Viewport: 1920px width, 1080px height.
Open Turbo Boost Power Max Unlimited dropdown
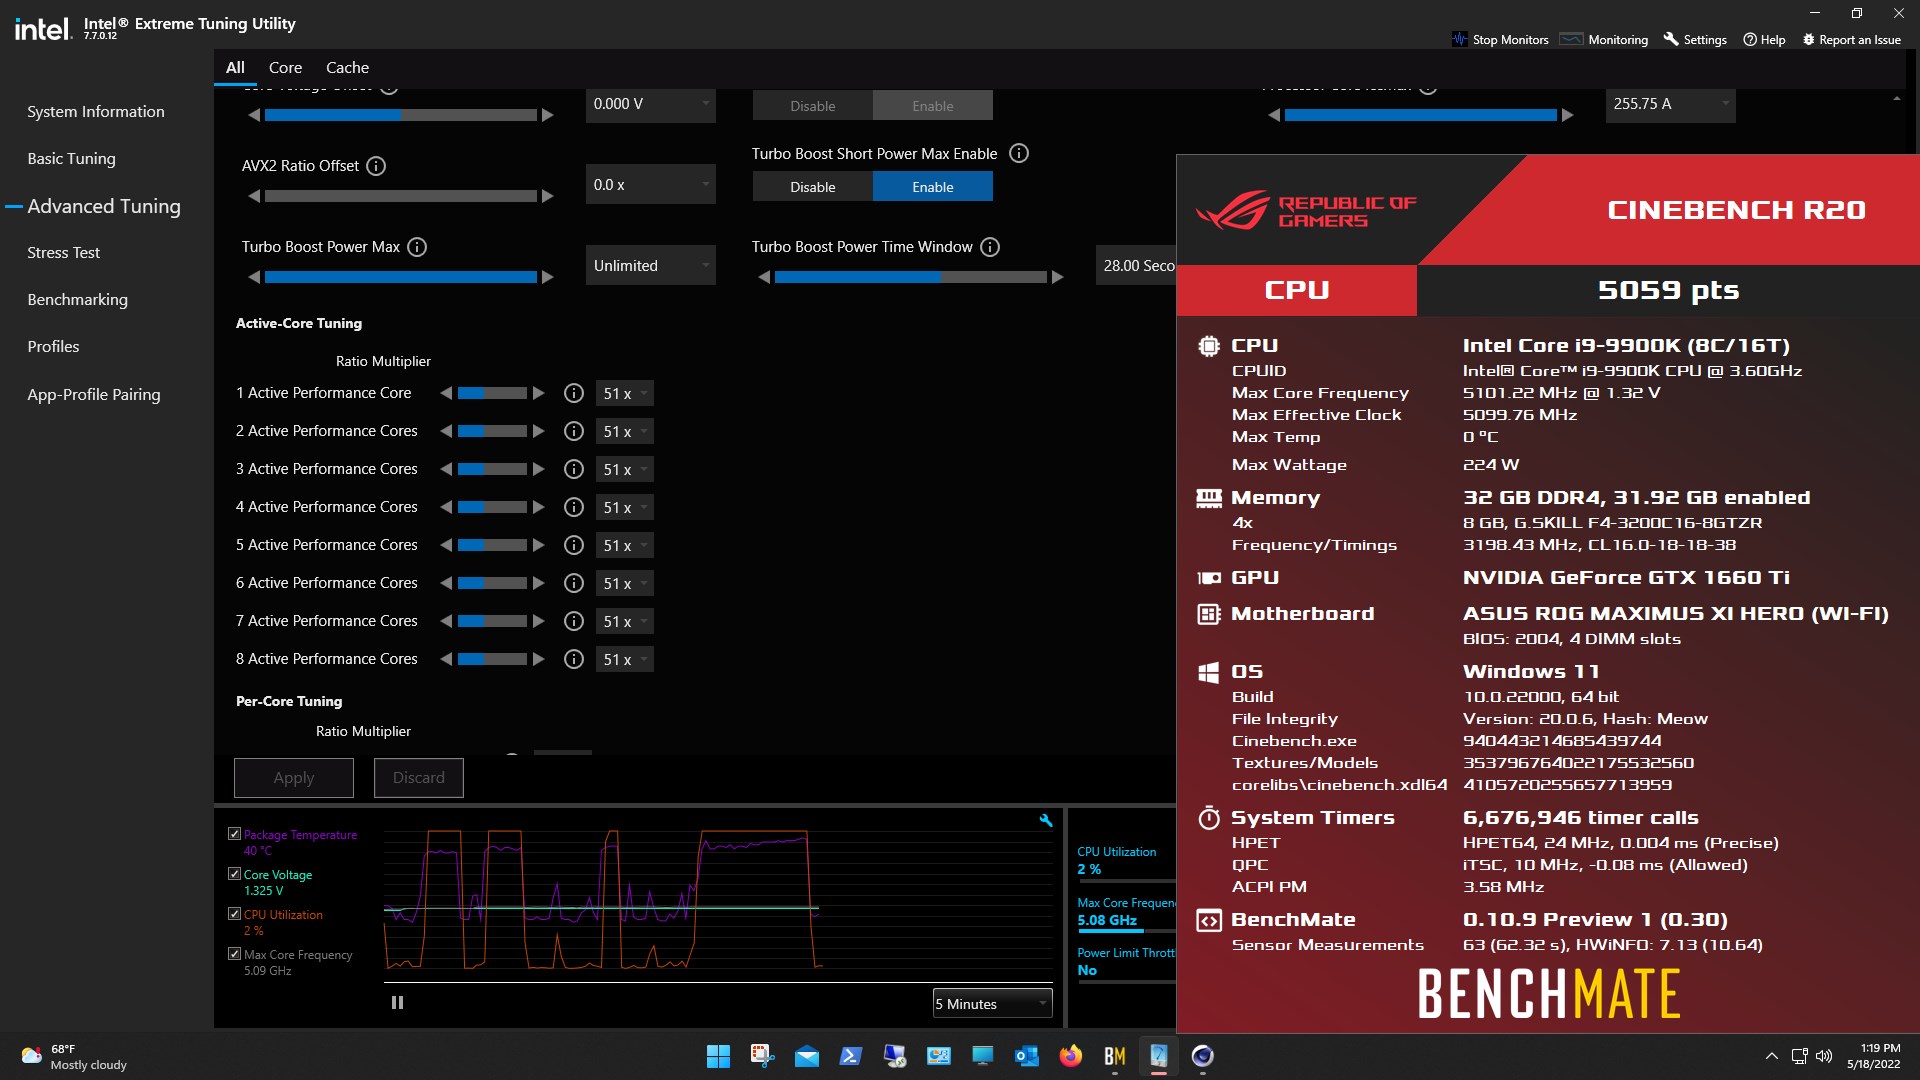click(x=651, y=266)
